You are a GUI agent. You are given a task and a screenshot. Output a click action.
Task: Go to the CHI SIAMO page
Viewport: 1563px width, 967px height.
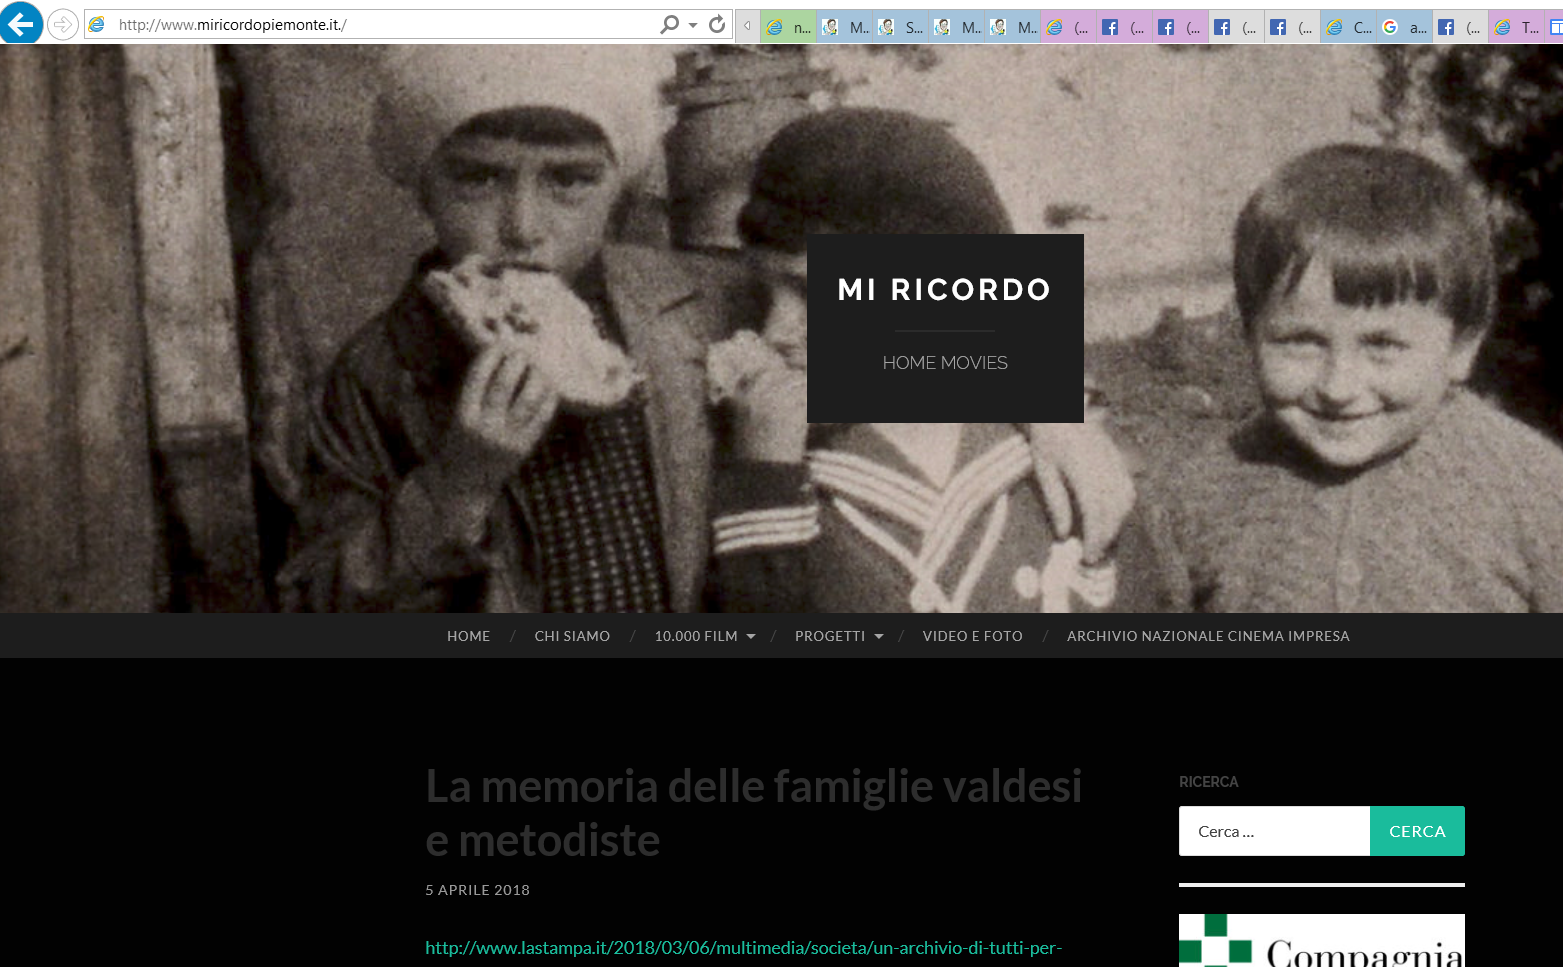click(x=572, y=636)
